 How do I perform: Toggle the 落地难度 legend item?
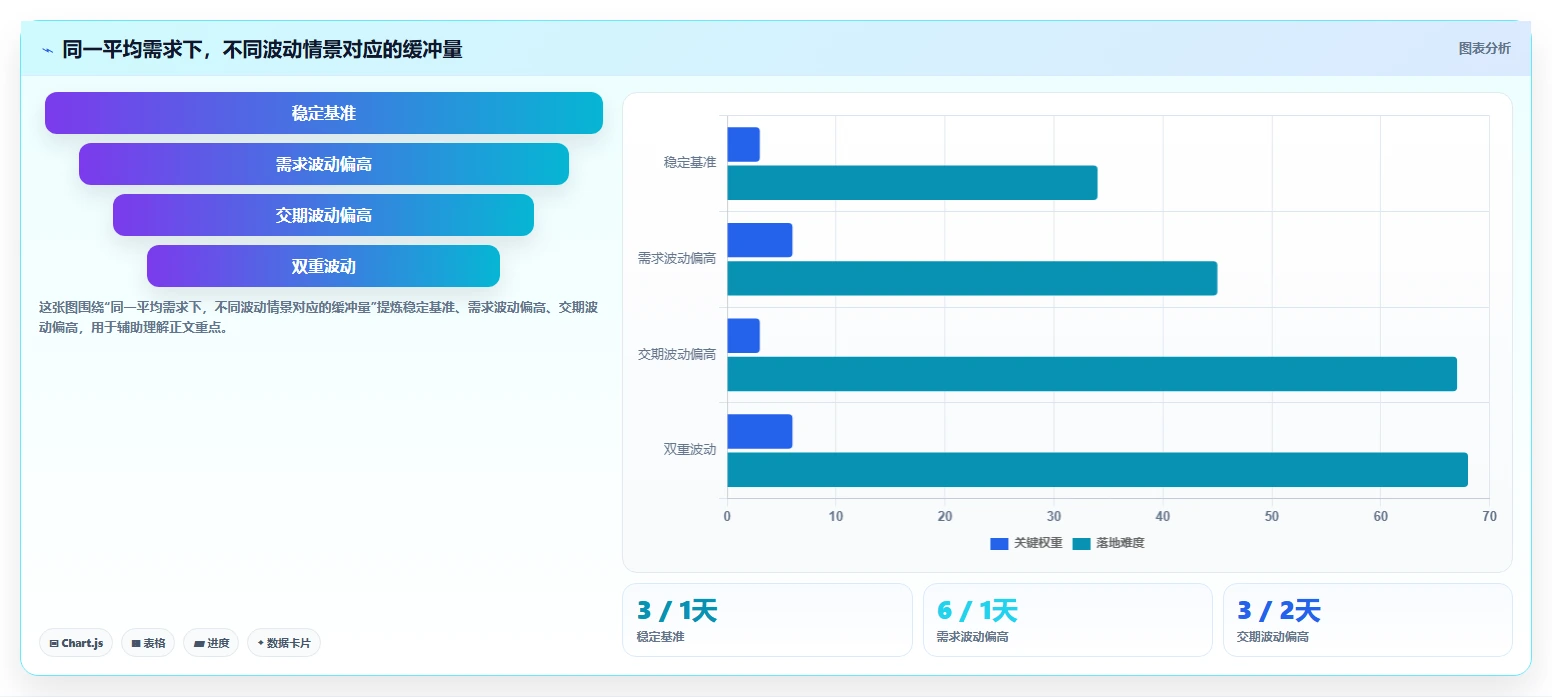pyautogui.click(x=1108, y=543)
